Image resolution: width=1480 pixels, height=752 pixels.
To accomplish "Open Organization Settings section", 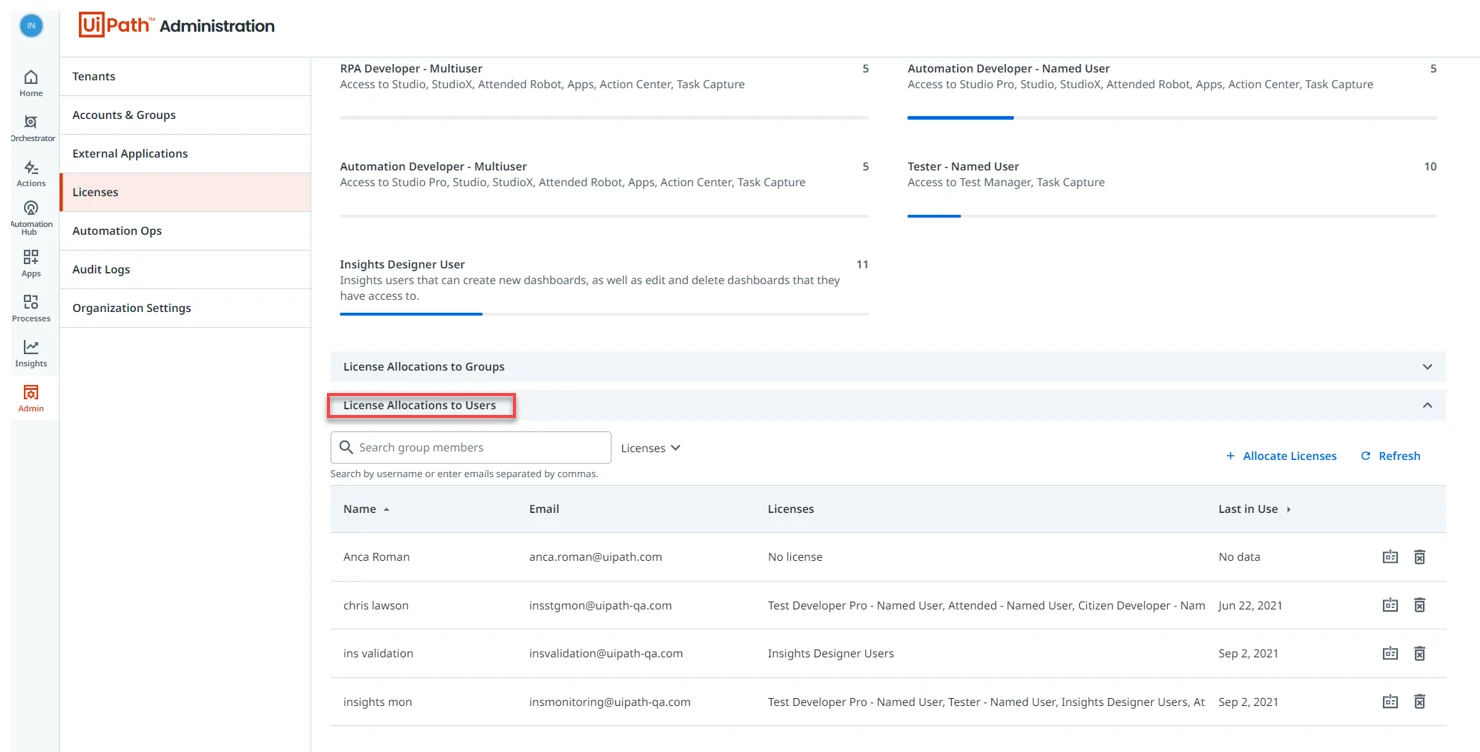I will (x=185, y=308).
